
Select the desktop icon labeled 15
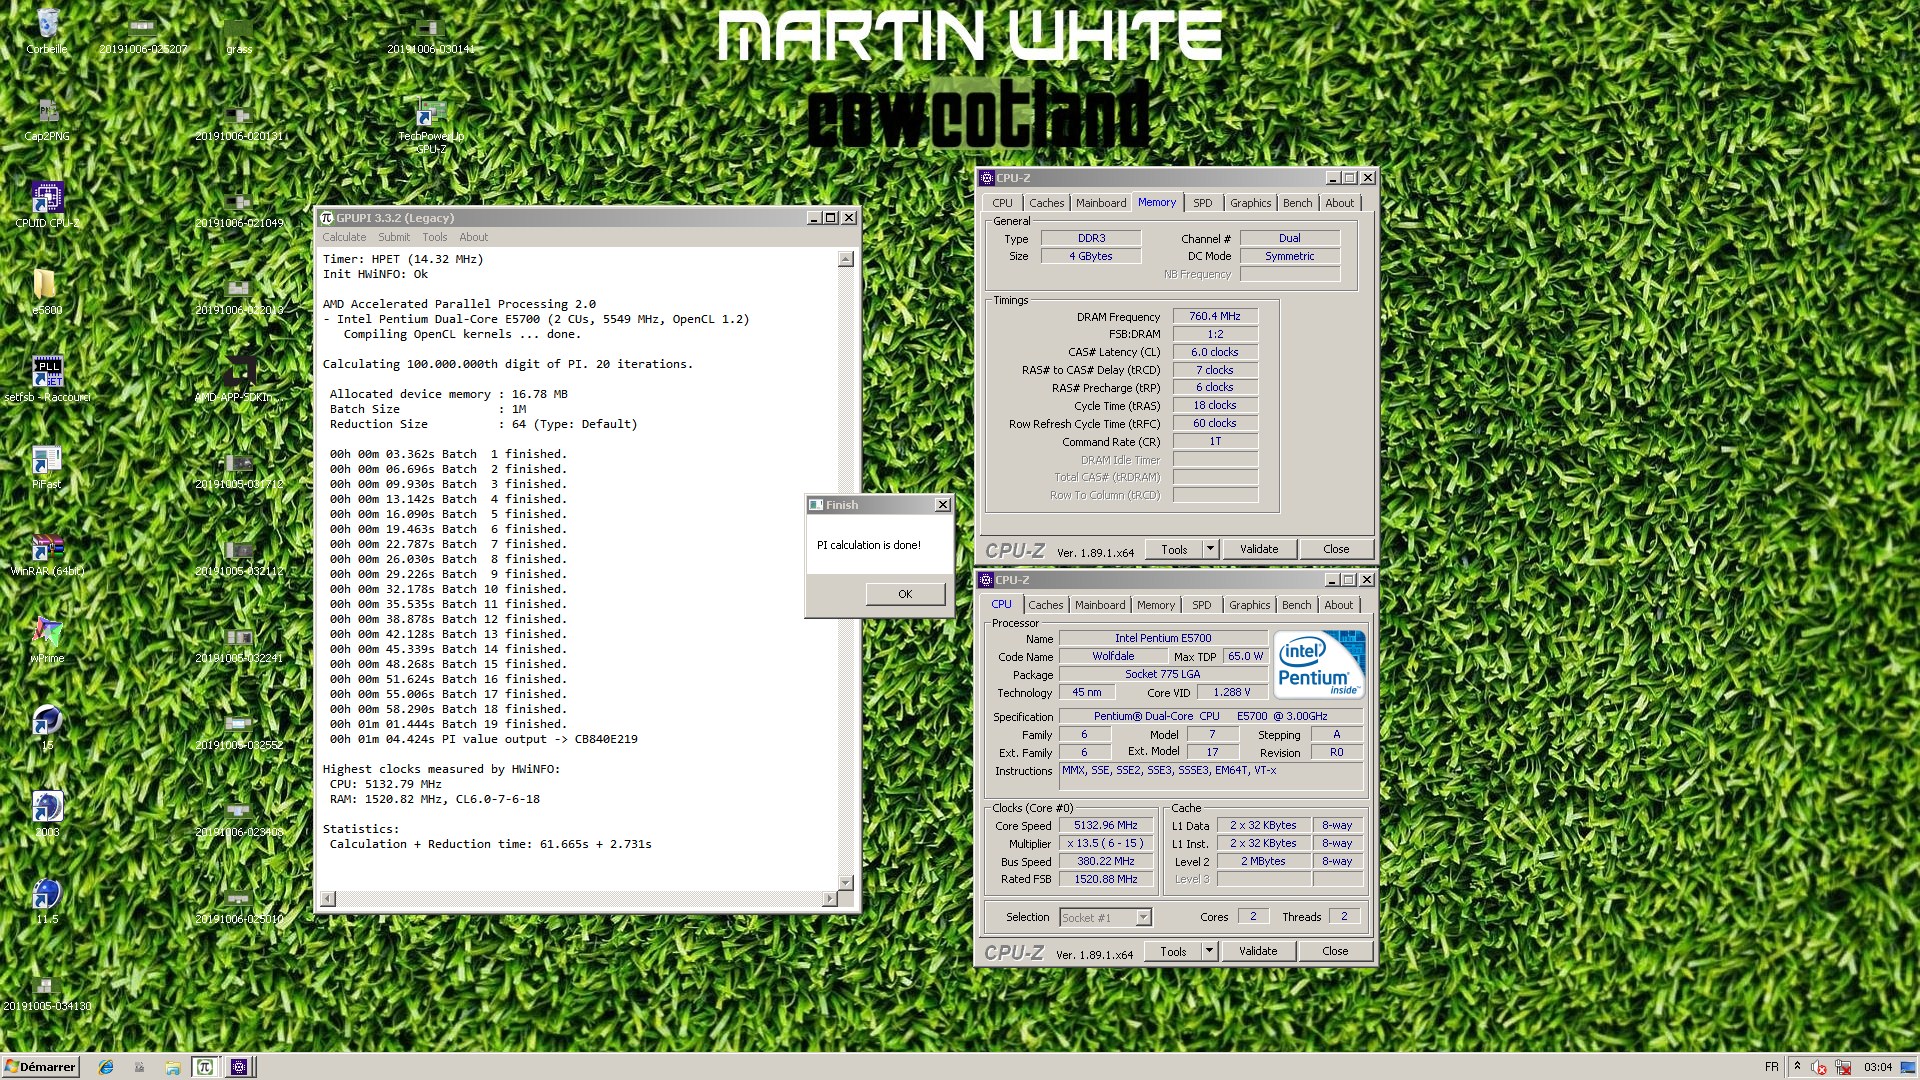point(47,727)
